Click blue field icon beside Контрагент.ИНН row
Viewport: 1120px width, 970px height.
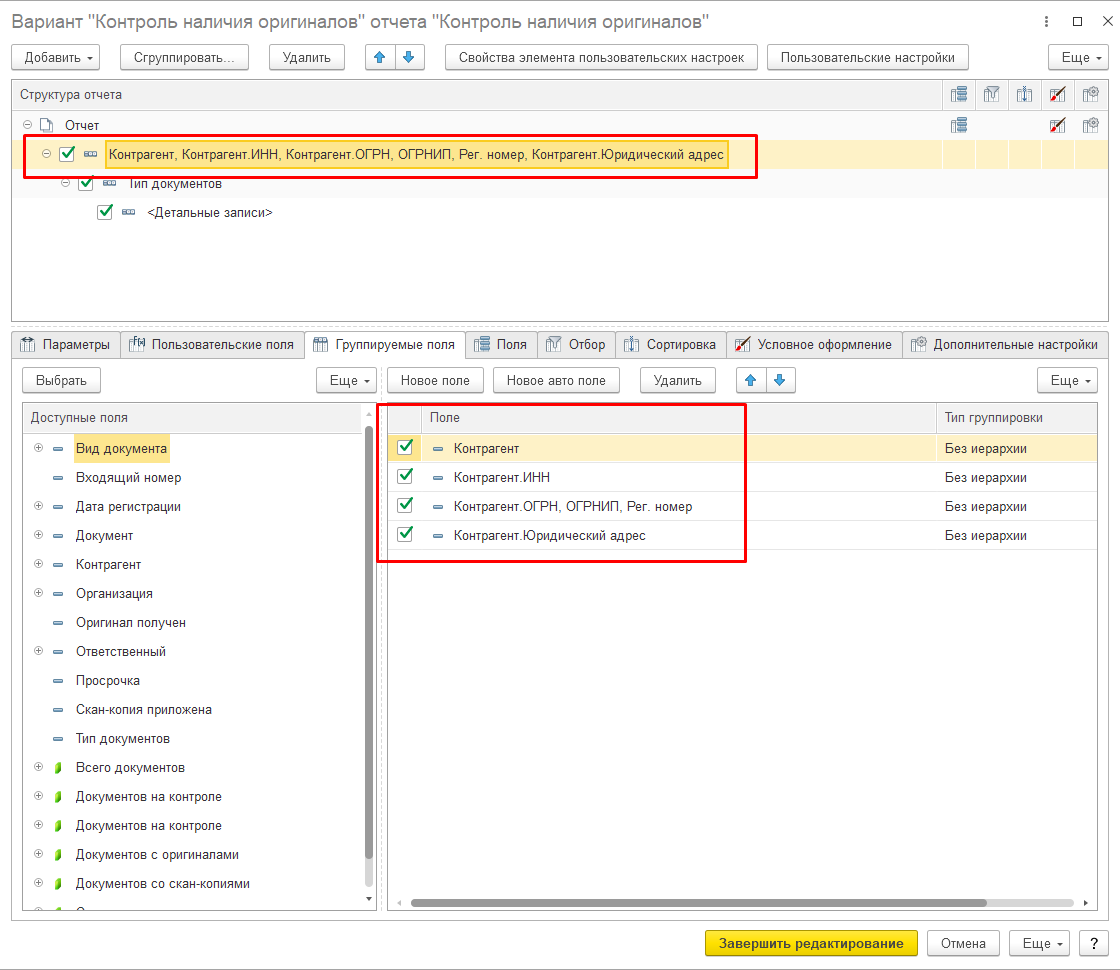pyautogui.click(x=438, y=478)
